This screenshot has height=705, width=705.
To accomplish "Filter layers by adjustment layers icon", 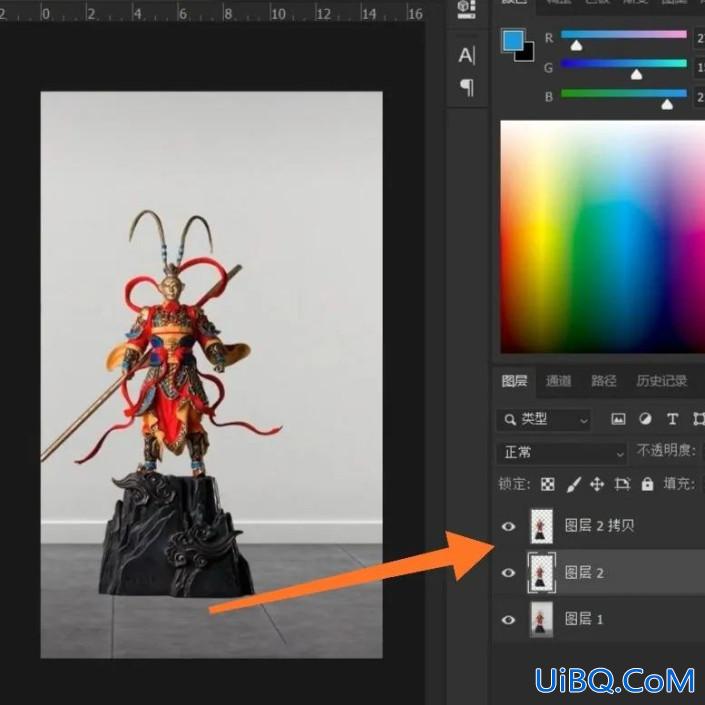I will click(645, 419).
